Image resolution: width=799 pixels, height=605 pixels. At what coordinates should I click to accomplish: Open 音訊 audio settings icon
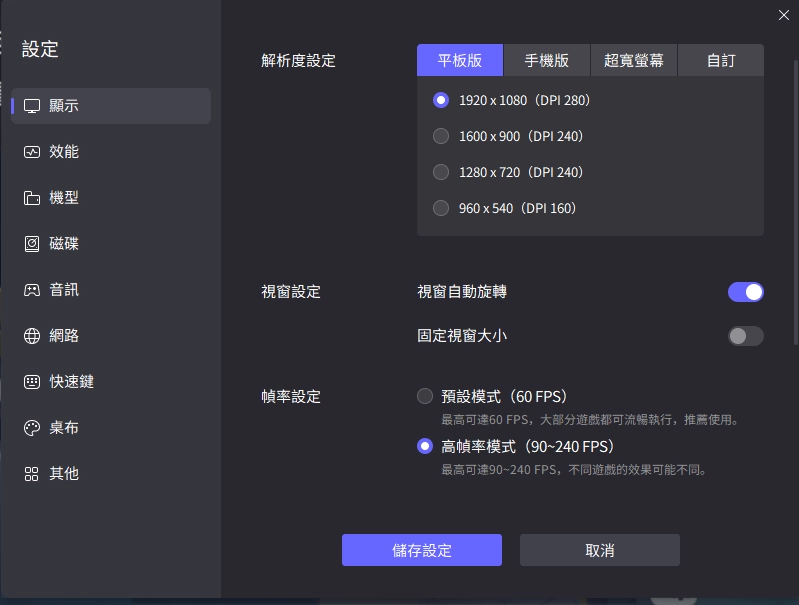pos(32,290)
